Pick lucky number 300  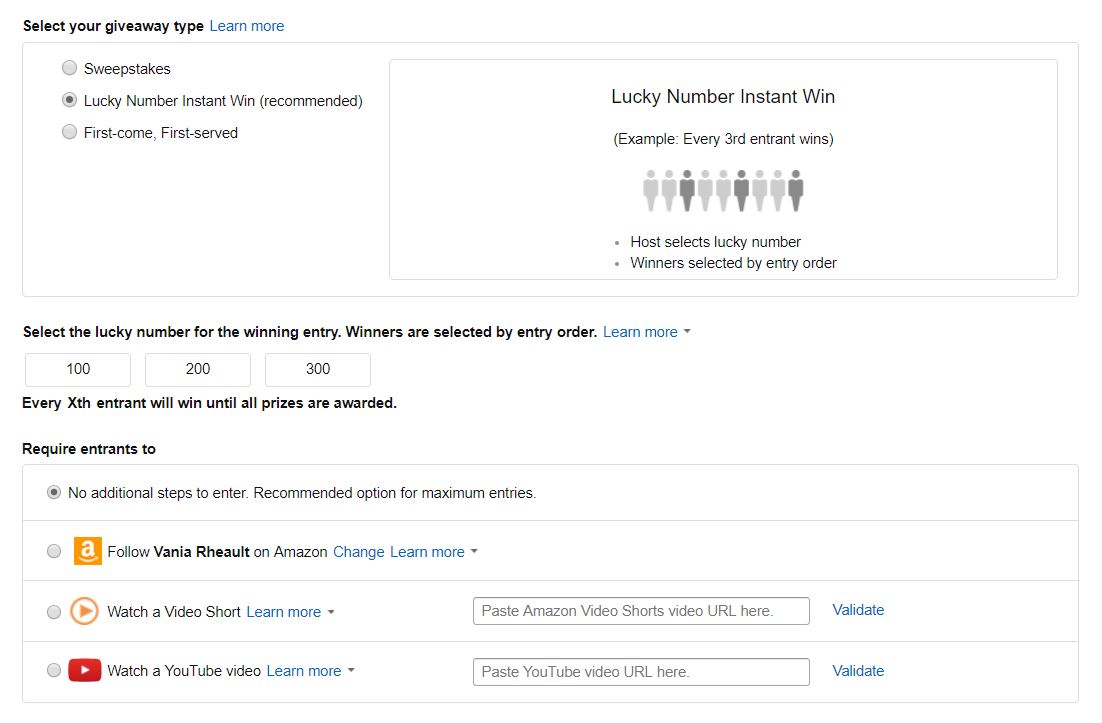point(318,369)
